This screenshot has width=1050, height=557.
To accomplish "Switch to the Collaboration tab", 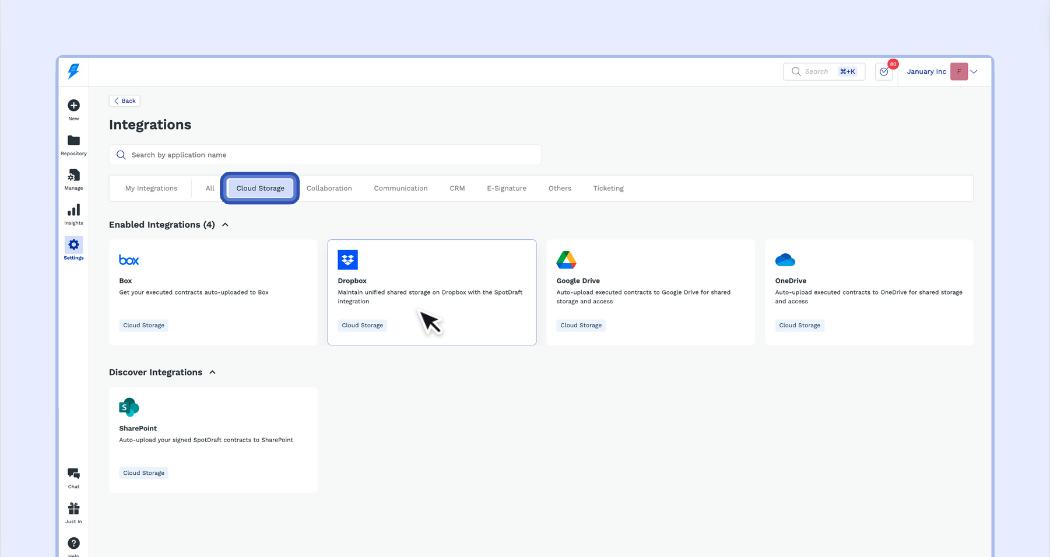I will tap(329, 188).
